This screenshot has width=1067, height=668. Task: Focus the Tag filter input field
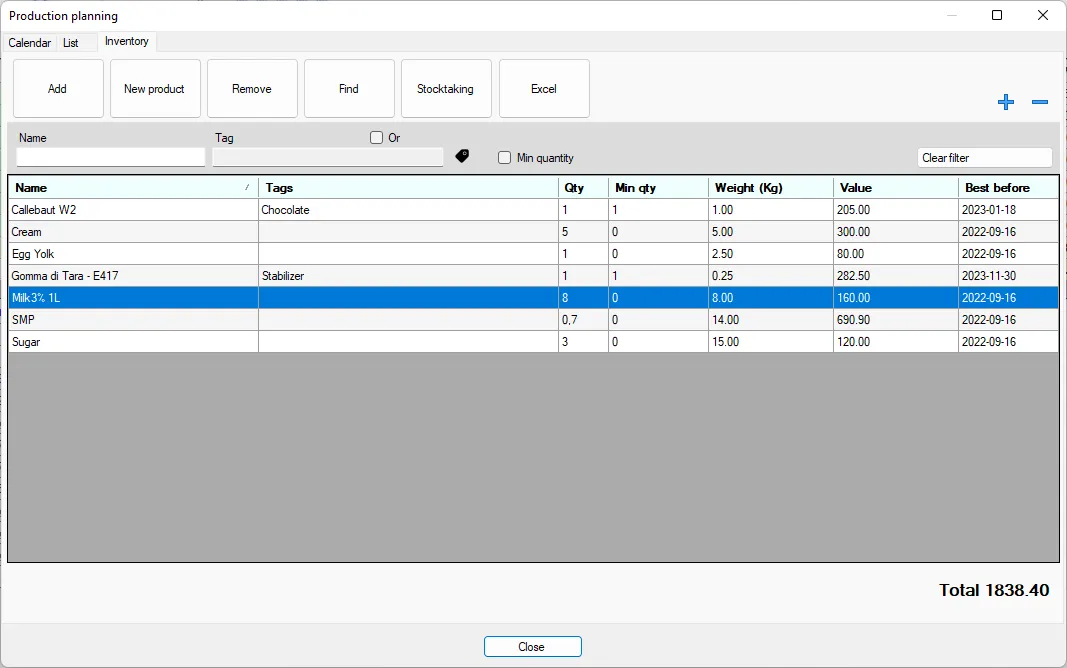click(328, 157)
